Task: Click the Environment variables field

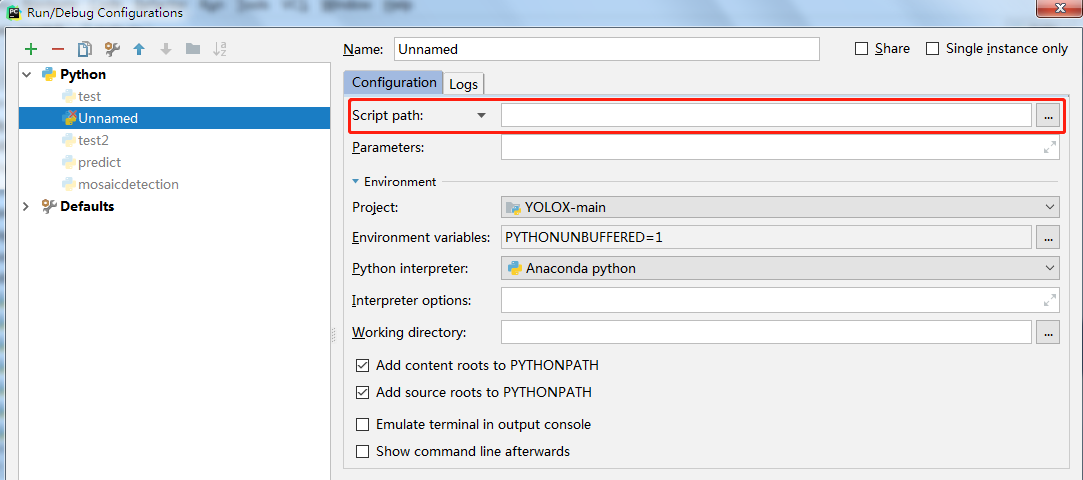Action: (766, 237)
